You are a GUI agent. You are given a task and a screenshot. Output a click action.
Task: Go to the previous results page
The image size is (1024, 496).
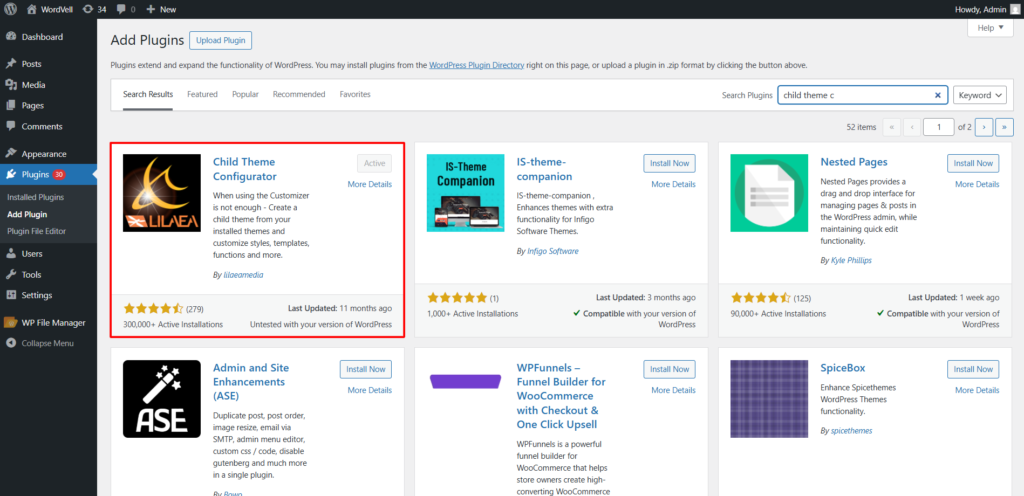(x=912, y=127)
